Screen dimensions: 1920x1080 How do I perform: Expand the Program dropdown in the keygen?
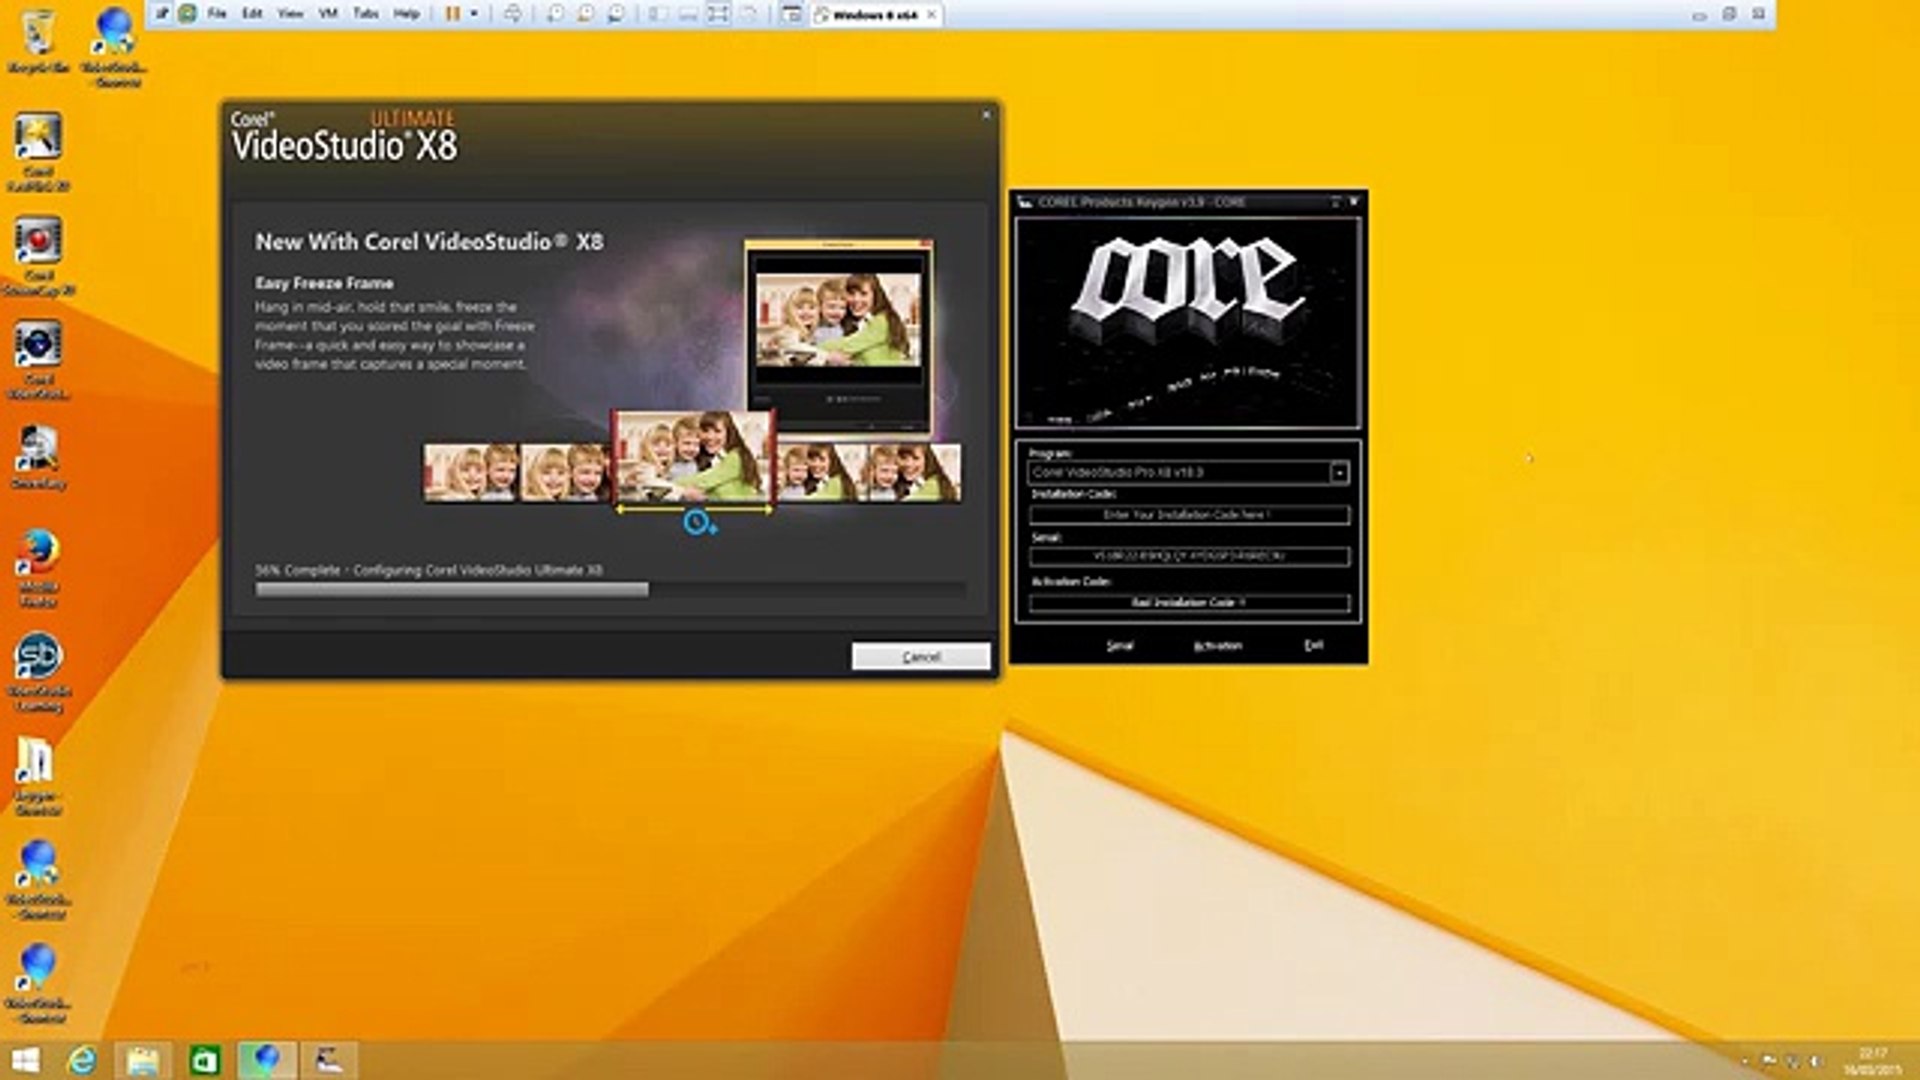point(1339,472)
